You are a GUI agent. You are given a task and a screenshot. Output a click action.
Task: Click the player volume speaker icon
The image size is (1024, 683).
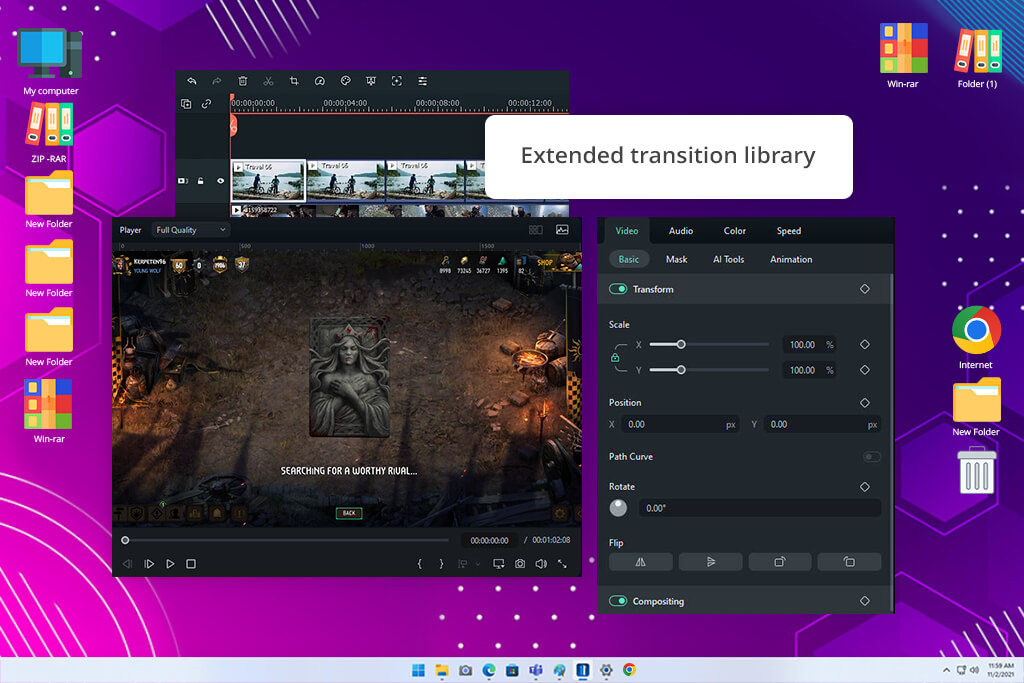541,564
